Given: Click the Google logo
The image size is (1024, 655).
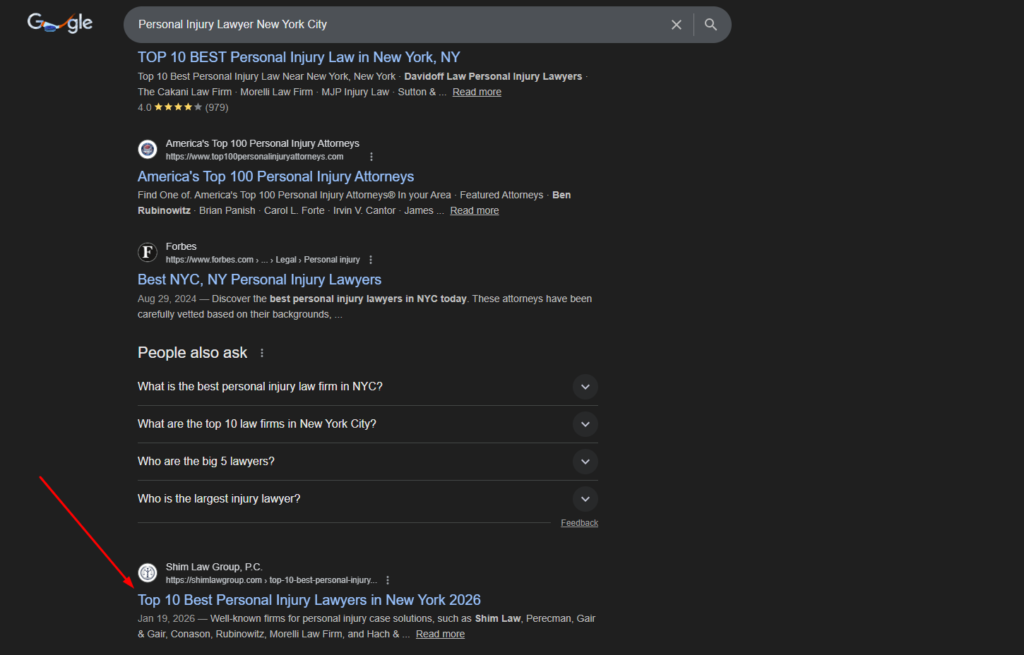Looking at the screenshot, I should coord(59,22).
